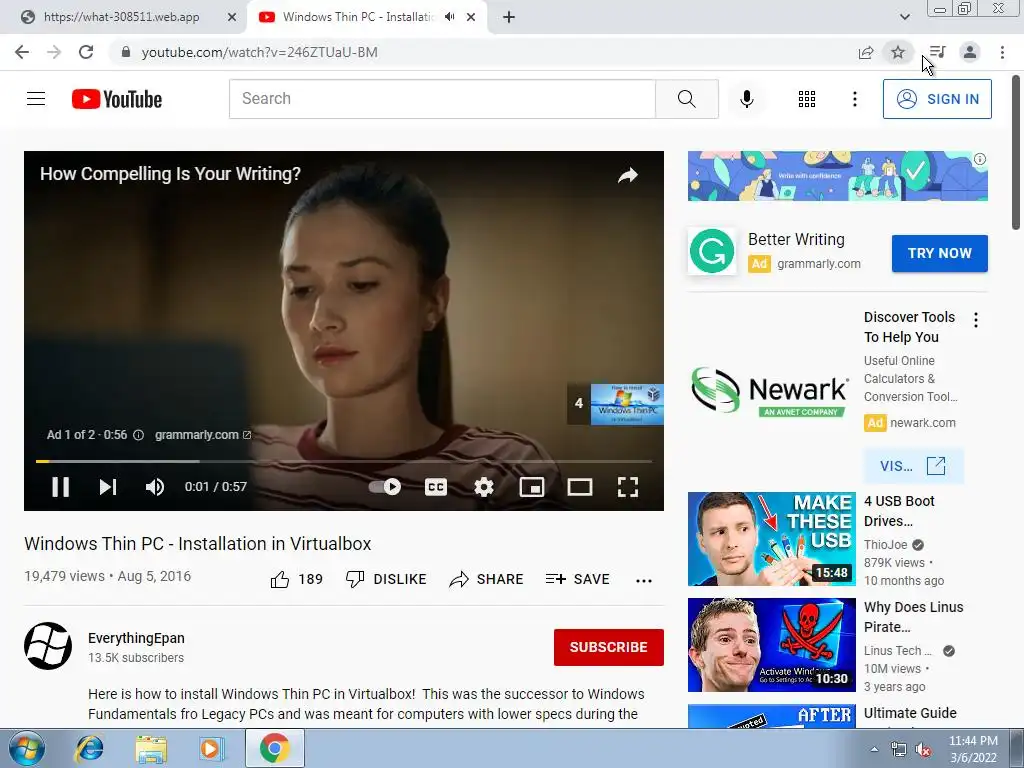Image resolution: width=1024 pixels, height=768 pixels.
Task: Open the EverythingEpan channel name link
Action: coord(136,638)
